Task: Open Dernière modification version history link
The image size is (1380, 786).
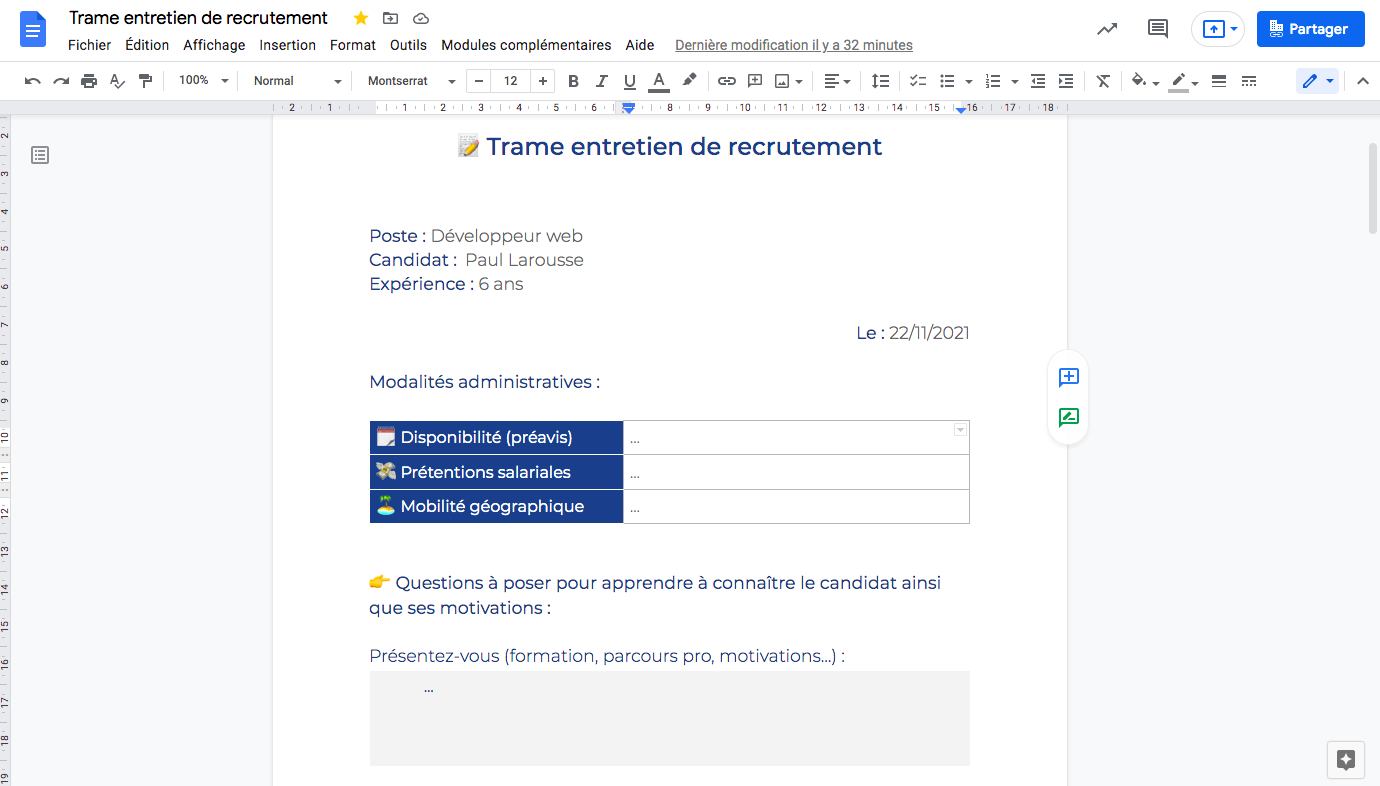Action: pos(794,45)
